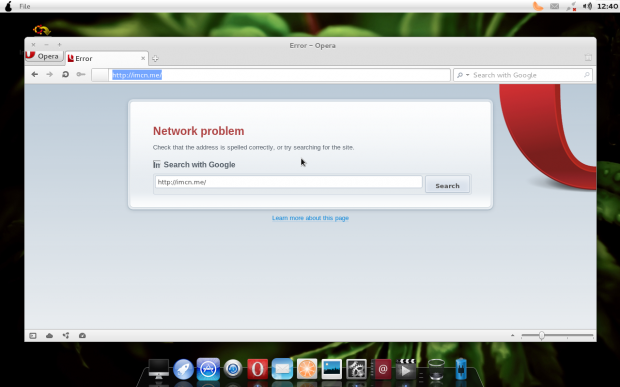The height and width of the screenshot is (387, 620).
Task: Open the Trash bin in dock
Action: click(x=437, y=369)
